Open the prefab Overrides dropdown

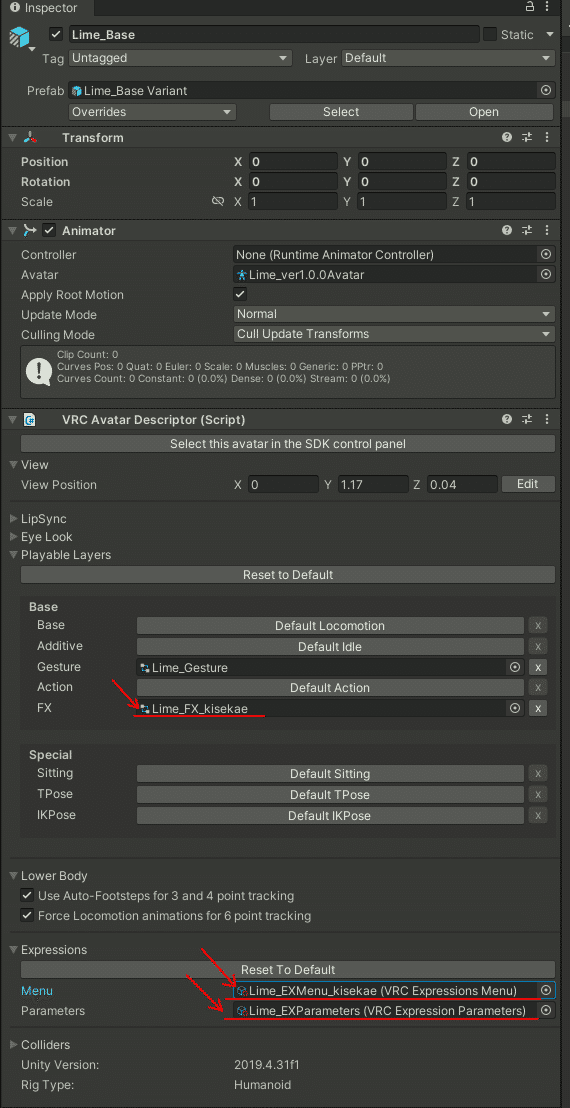pyautogui.click(x=153, y=112)
